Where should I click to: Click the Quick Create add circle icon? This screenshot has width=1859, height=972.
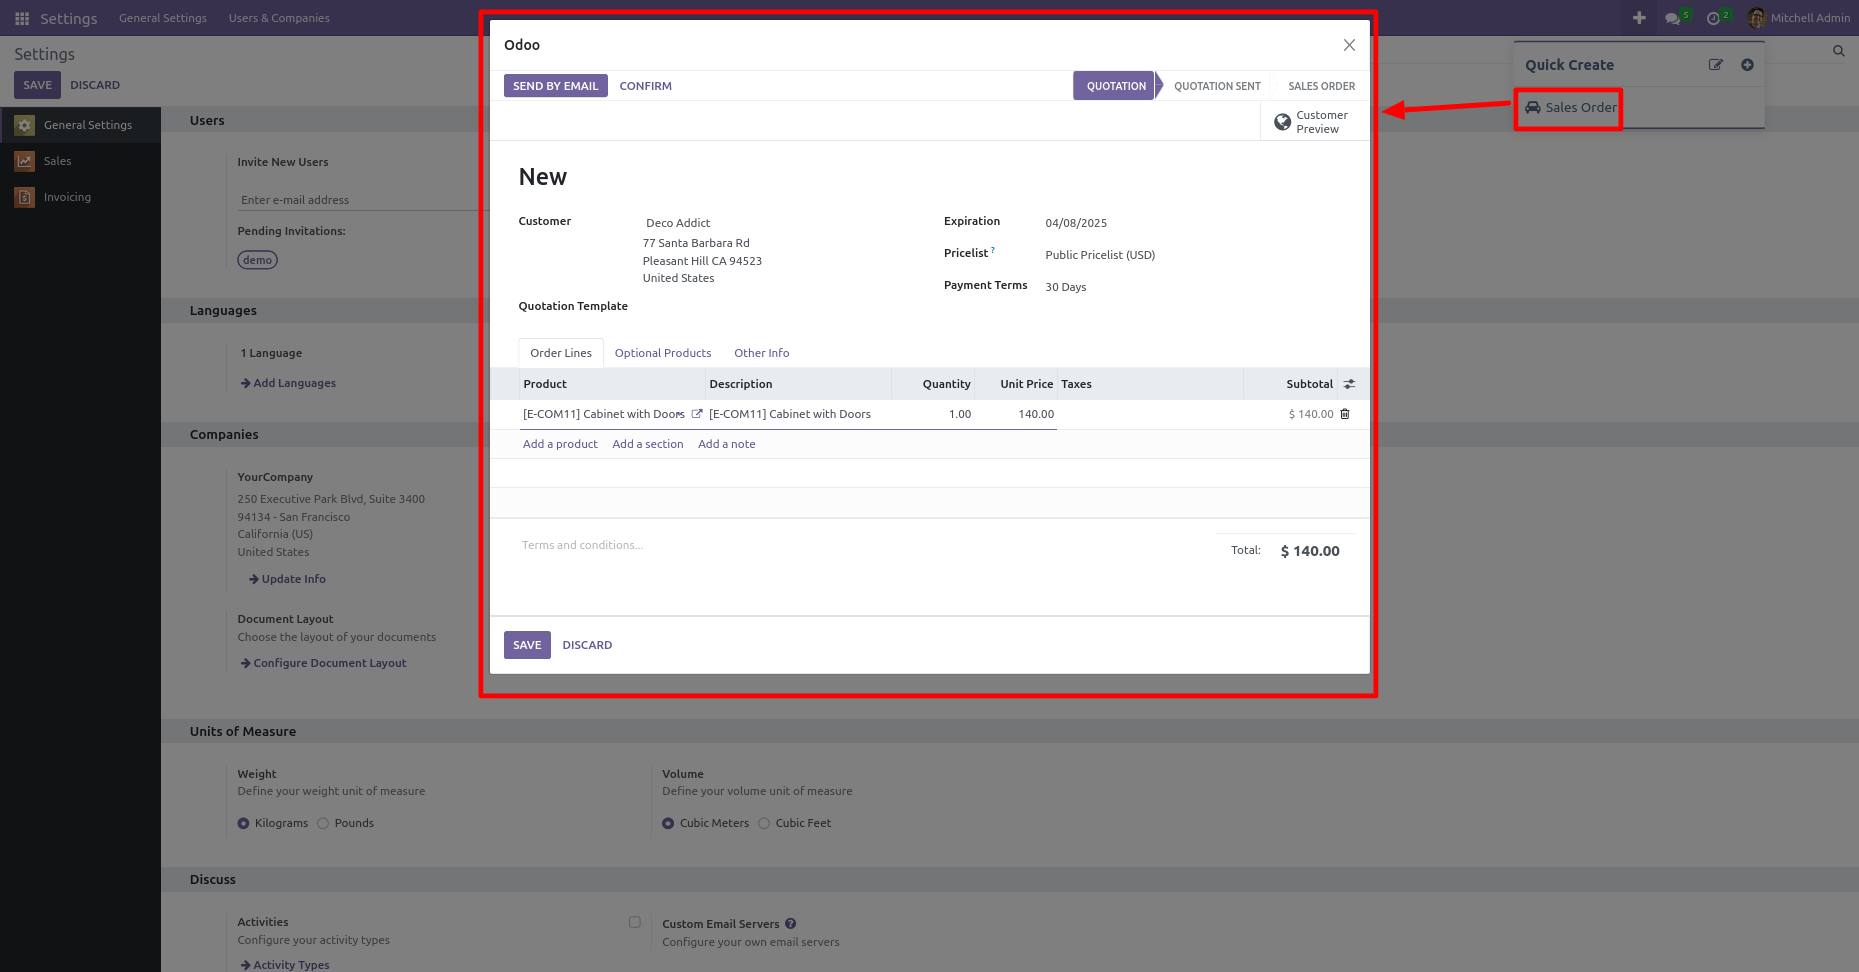[1747, 65]
